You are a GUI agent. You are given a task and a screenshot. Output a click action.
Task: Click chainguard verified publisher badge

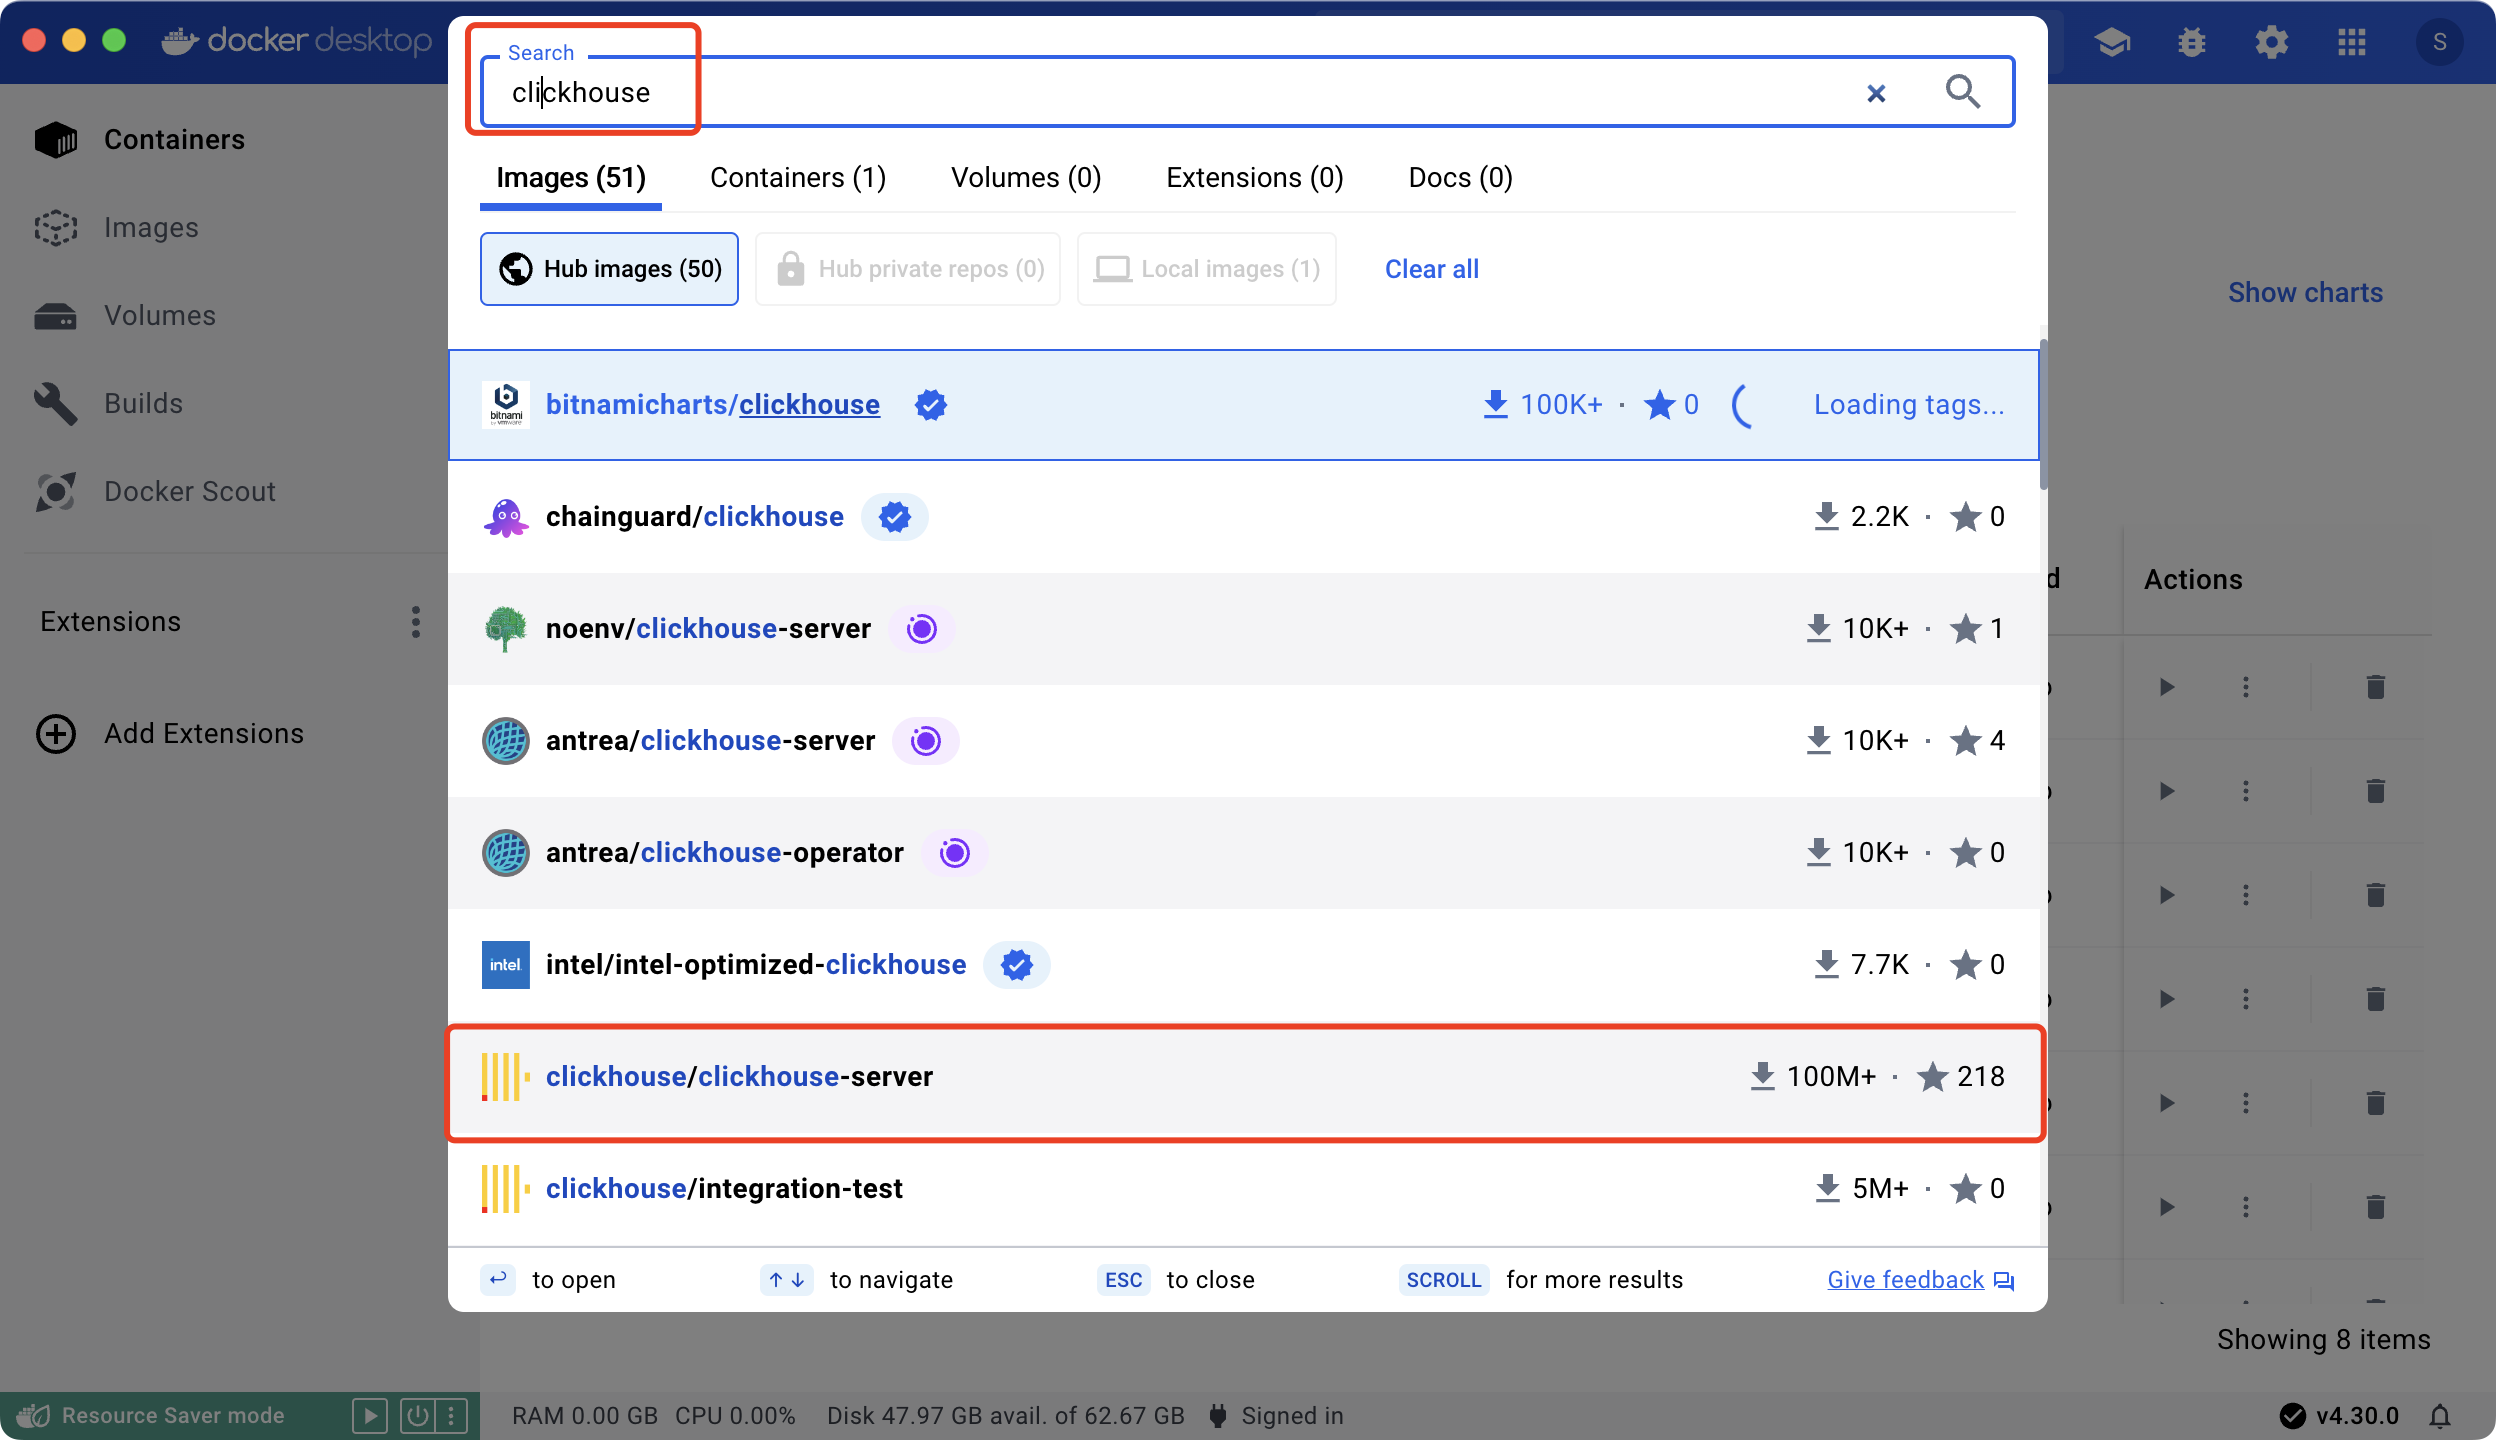894,517
